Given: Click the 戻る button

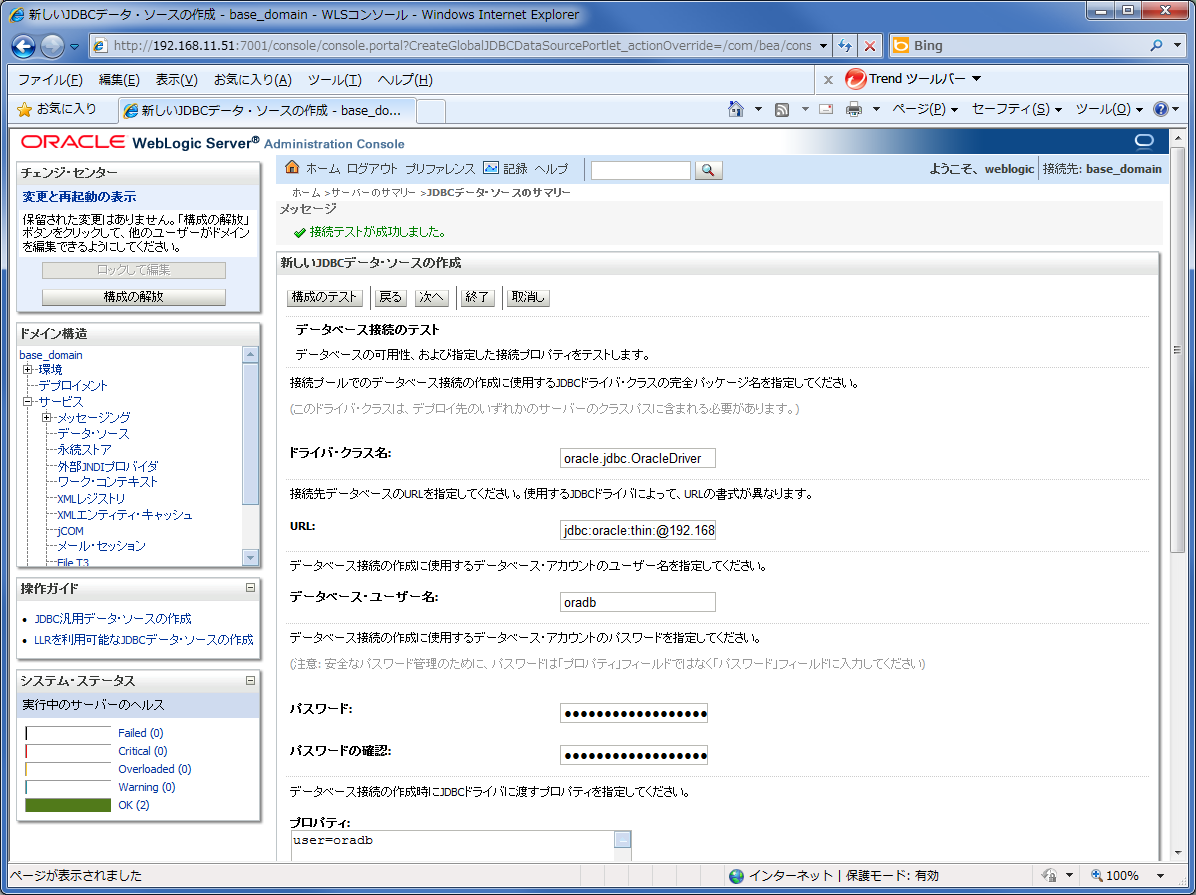Looking at the screenshot, I should pyautogui.click(x=391, y=297).
